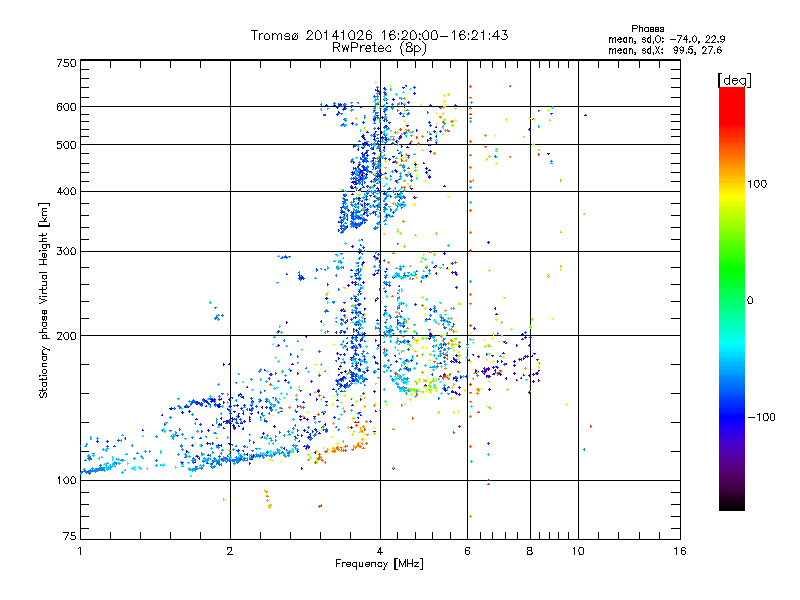Click the y-axis tick label '300'

click(x=66, y=252)
